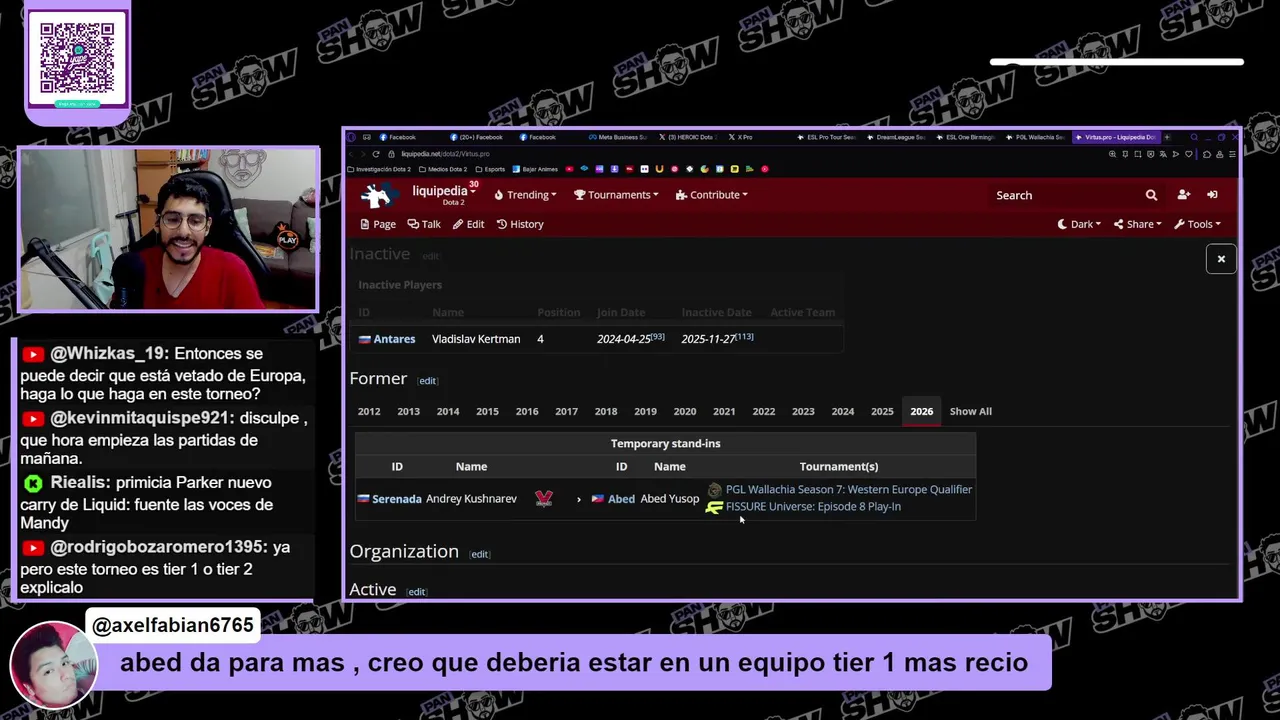
Task: Select the 2021 year tab
Action: pos(724,411)
